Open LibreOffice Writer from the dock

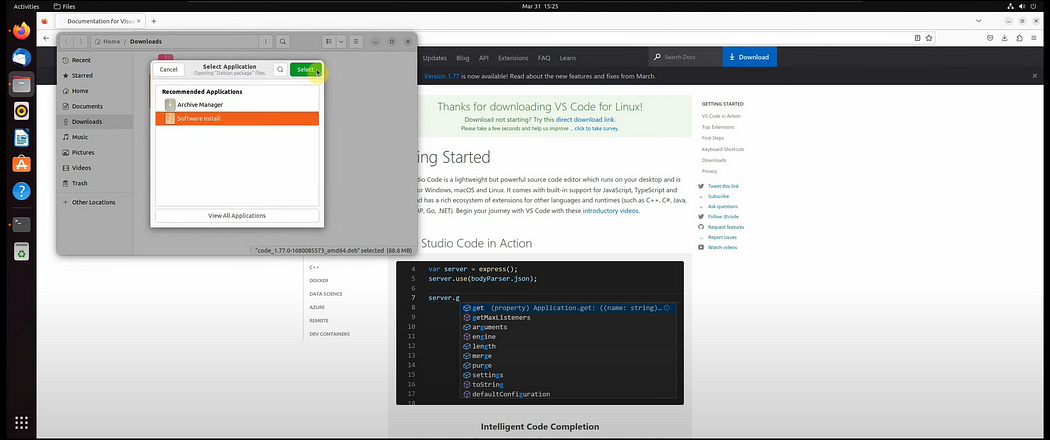21,138
